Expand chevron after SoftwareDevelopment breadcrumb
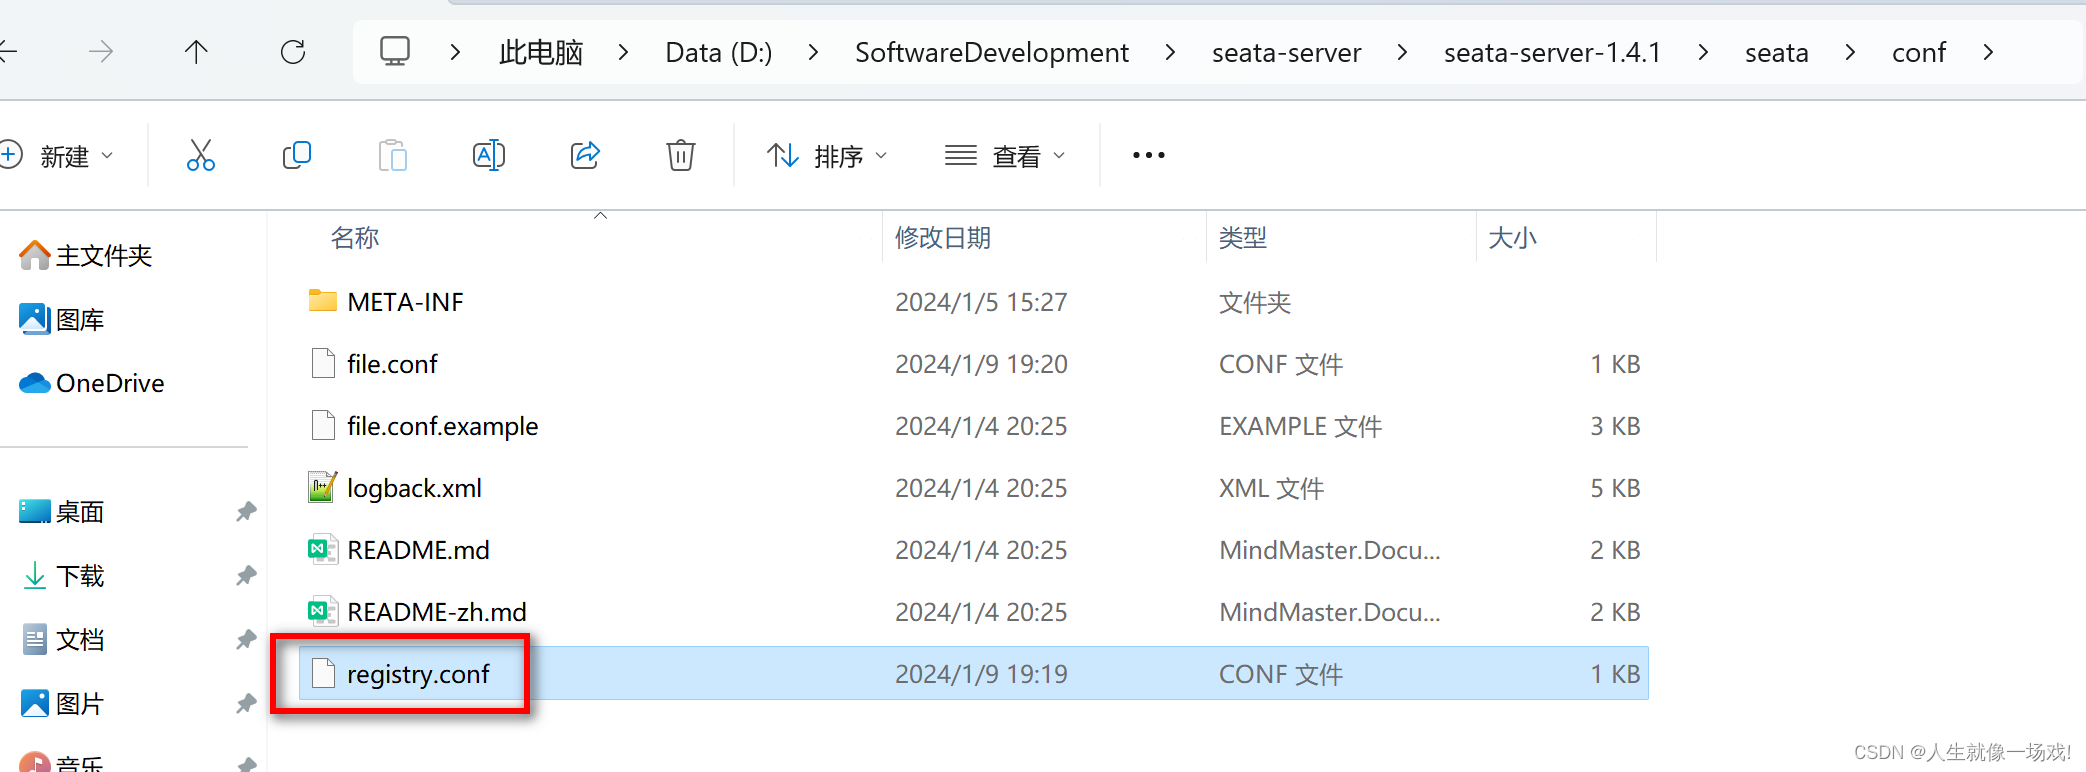The width and height of the screenshot is (2086, 772). 1170,52
